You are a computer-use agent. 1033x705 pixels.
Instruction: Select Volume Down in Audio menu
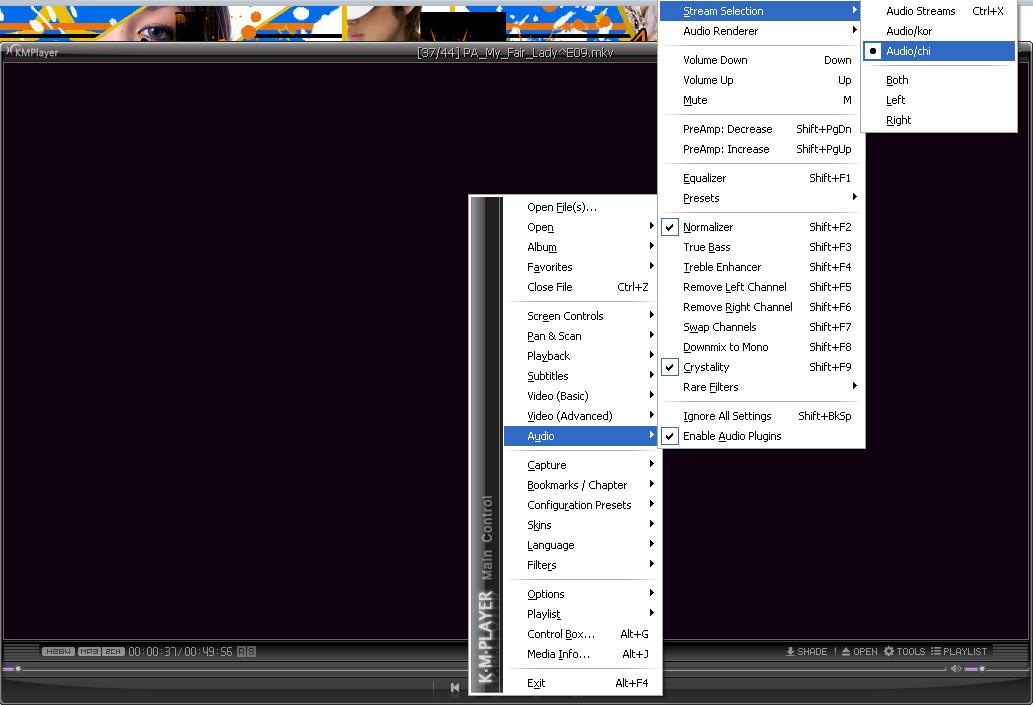[x=762, y=60]
